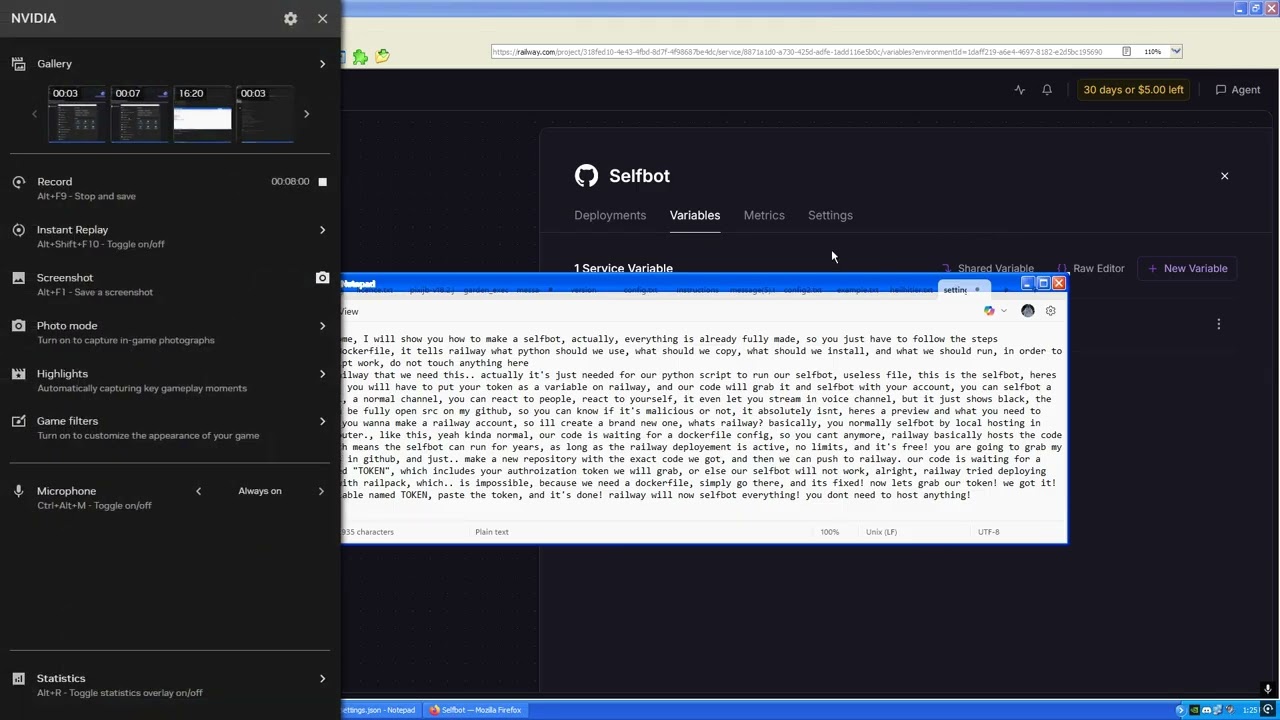Close the Selfbot service panel
The height and width of the screenshot is (720, 1280).
[1224, 176]
